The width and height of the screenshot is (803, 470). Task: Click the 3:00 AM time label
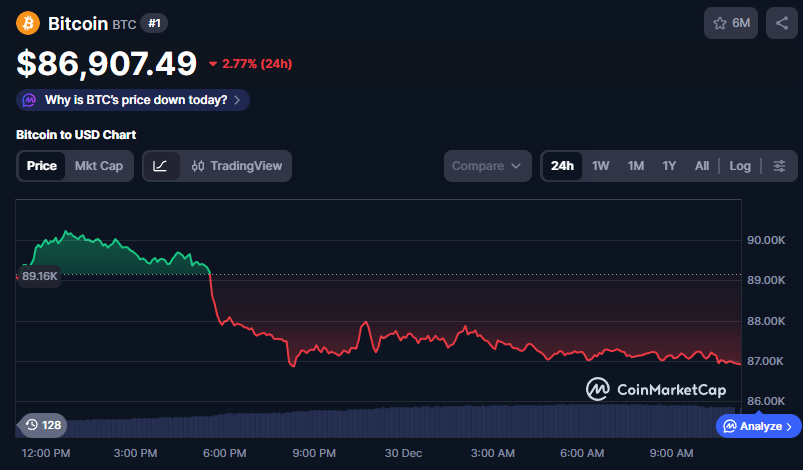(x=493, y=453)
